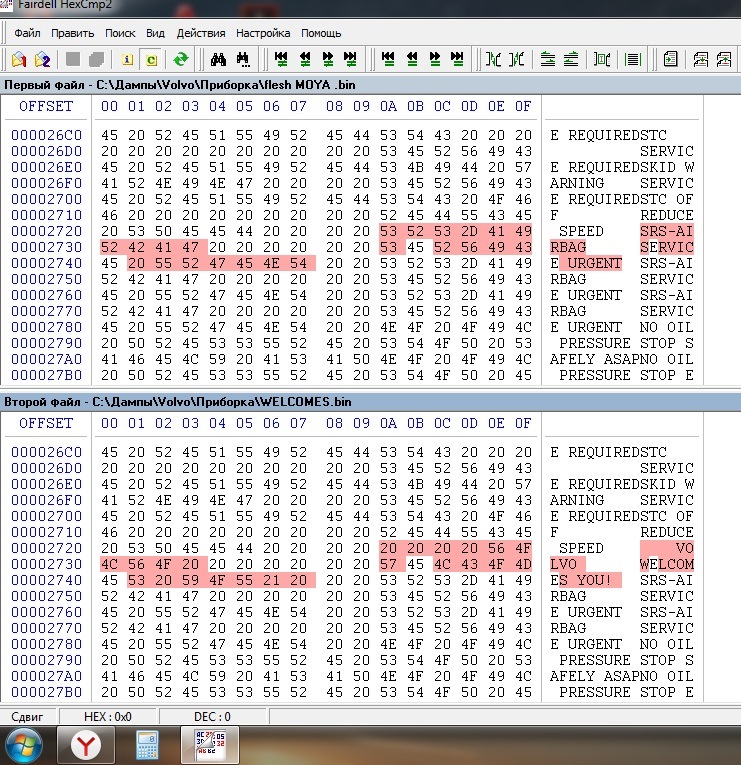Toggle the yellow 'C' compare icon
741x765 pixels.
tap(151, 60)
